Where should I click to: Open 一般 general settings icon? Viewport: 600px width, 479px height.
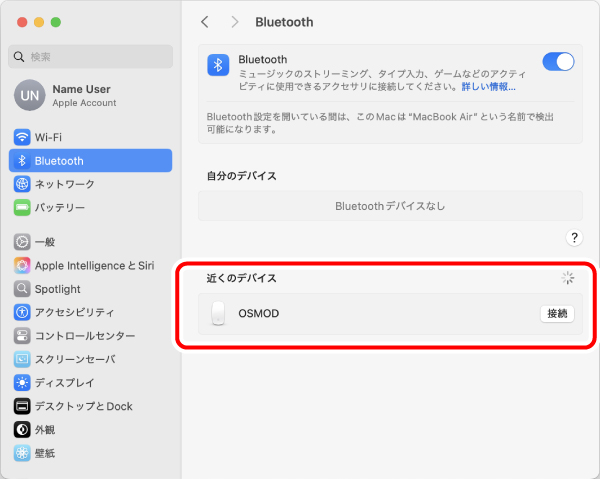[x=22, y=242]
